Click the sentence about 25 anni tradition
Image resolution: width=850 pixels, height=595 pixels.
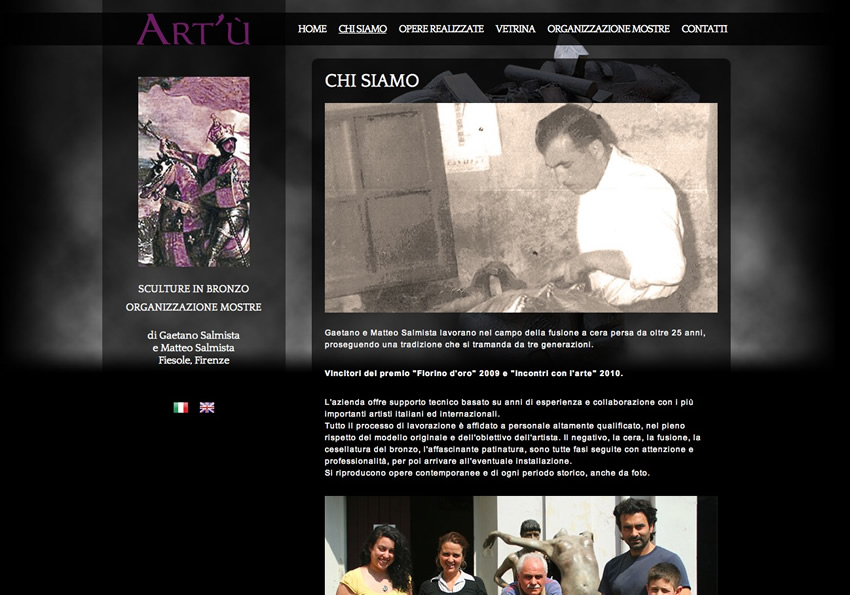[515, 339]
